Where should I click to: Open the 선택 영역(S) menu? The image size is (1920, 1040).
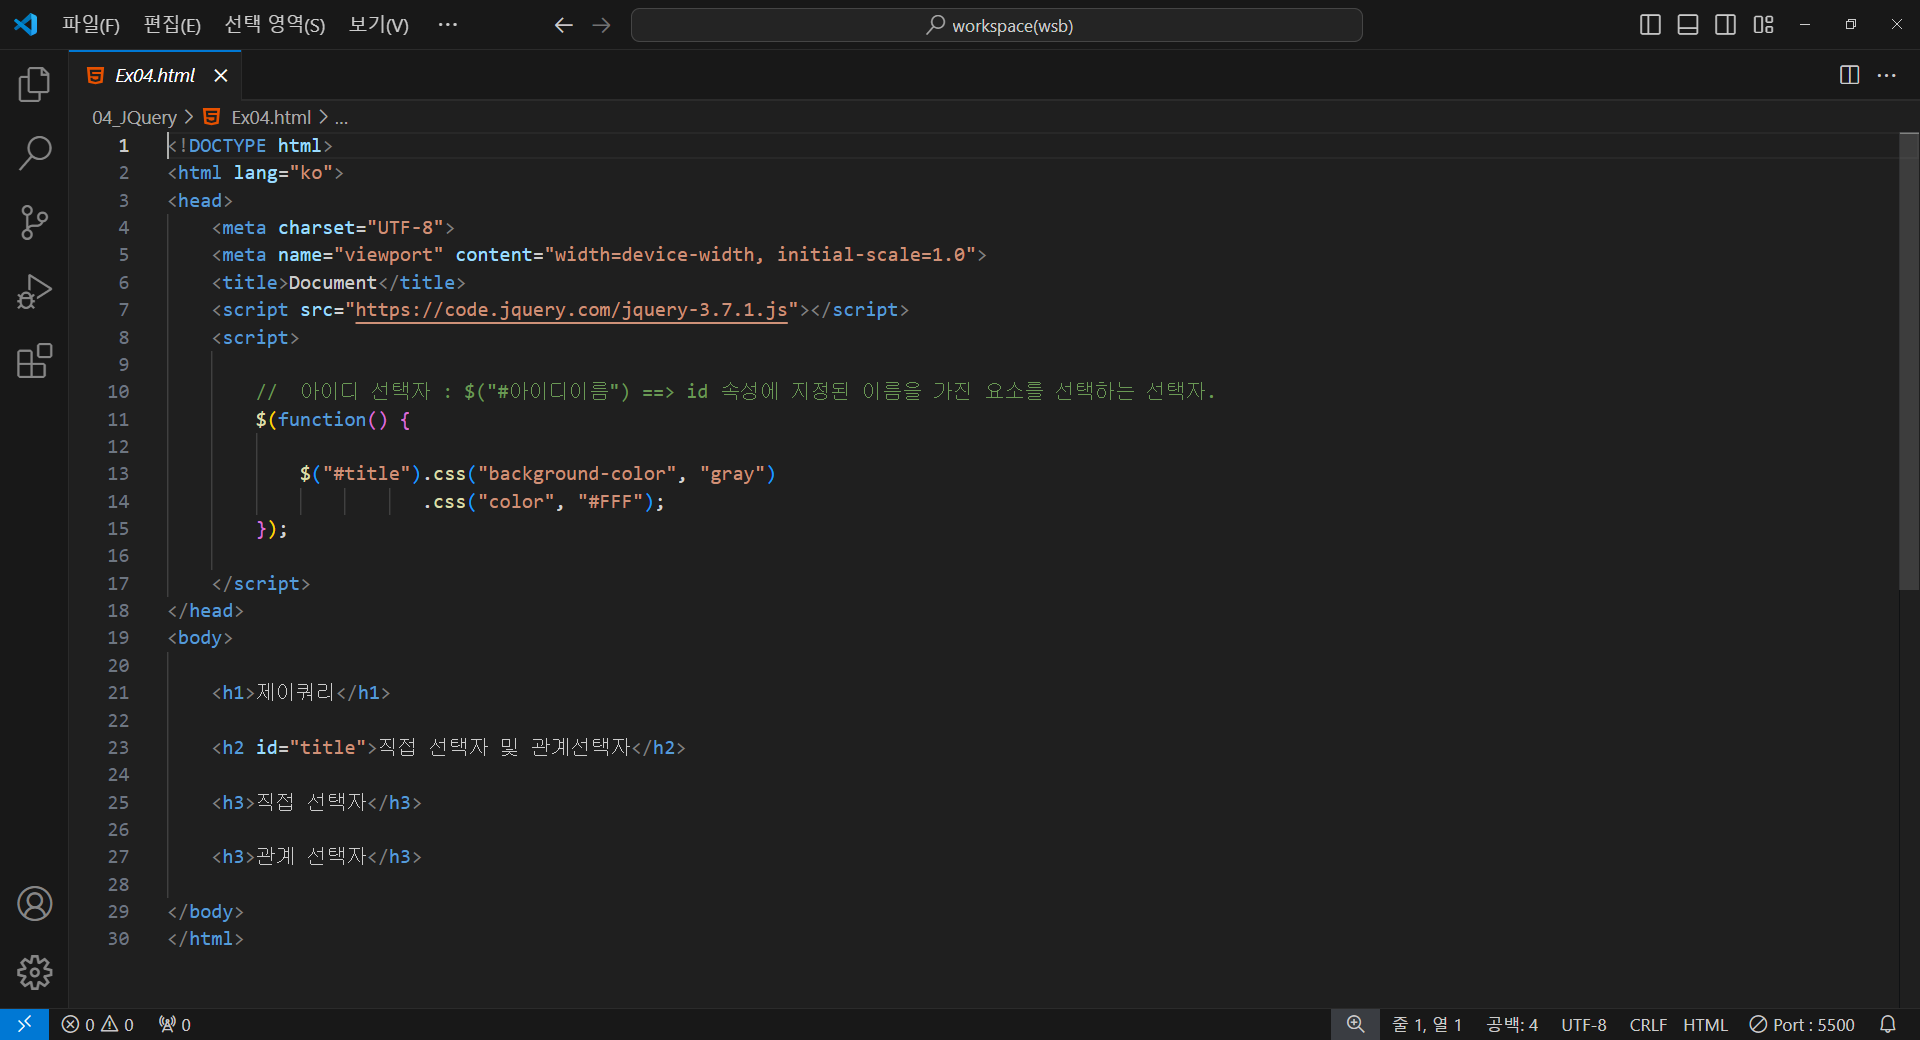pyautogui.click(x=275, y=25)
